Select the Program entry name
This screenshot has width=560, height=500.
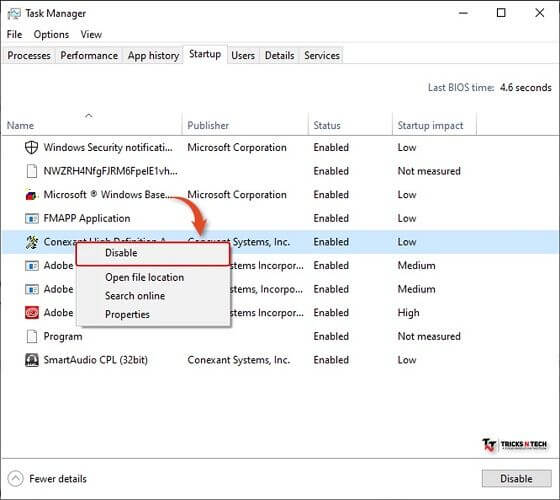(63, 336)
